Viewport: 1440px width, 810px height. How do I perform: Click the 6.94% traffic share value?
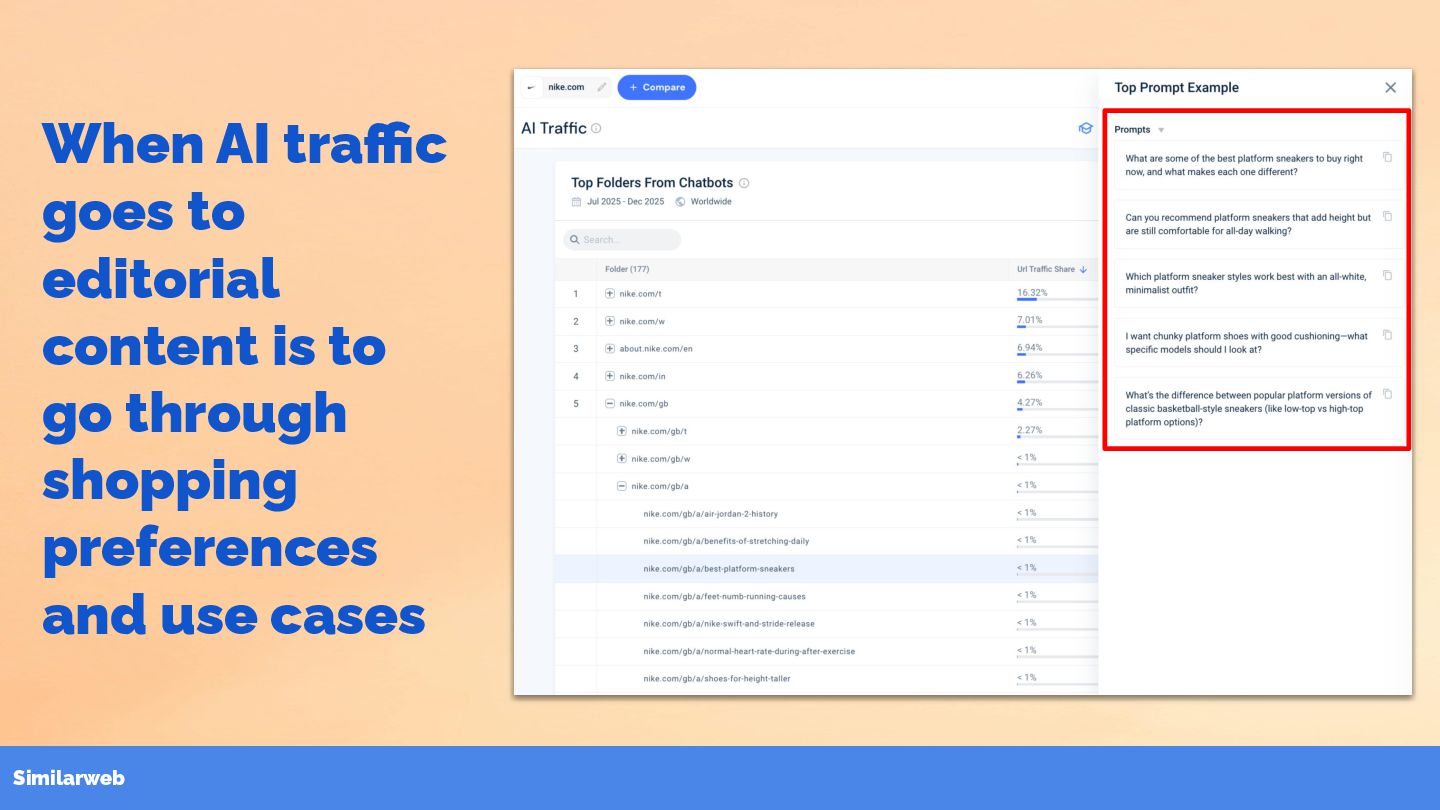pyautogui.click(x=1030, y=348)
